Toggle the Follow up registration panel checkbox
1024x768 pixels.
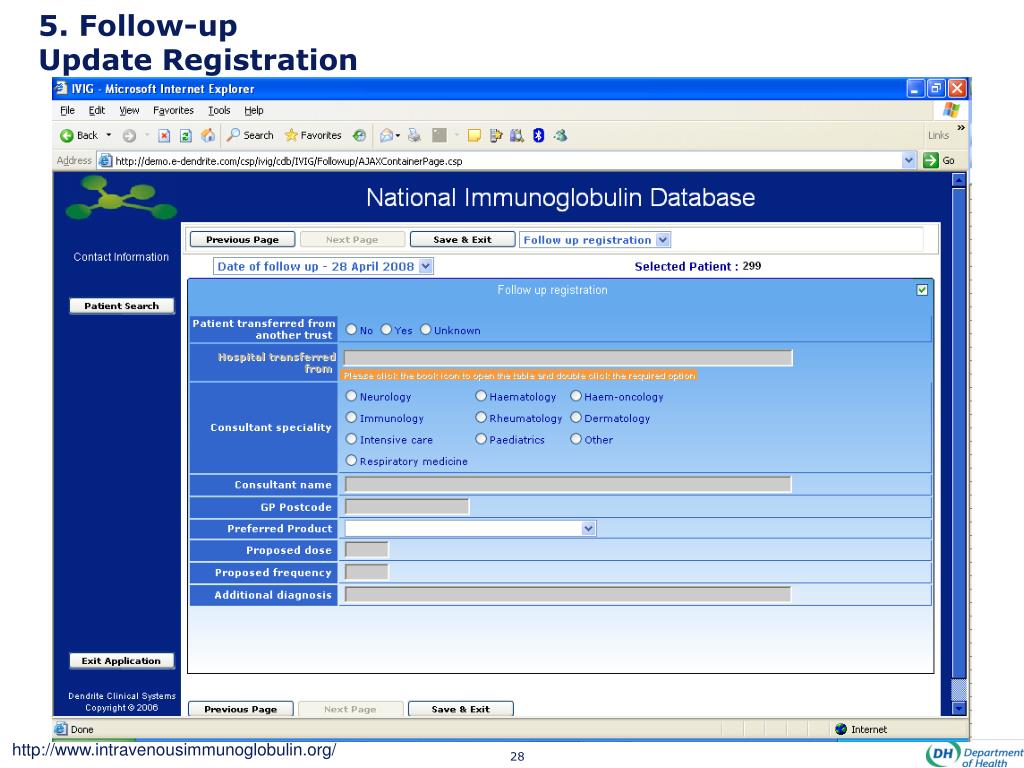pyautogui.click(x=921, y=290)
